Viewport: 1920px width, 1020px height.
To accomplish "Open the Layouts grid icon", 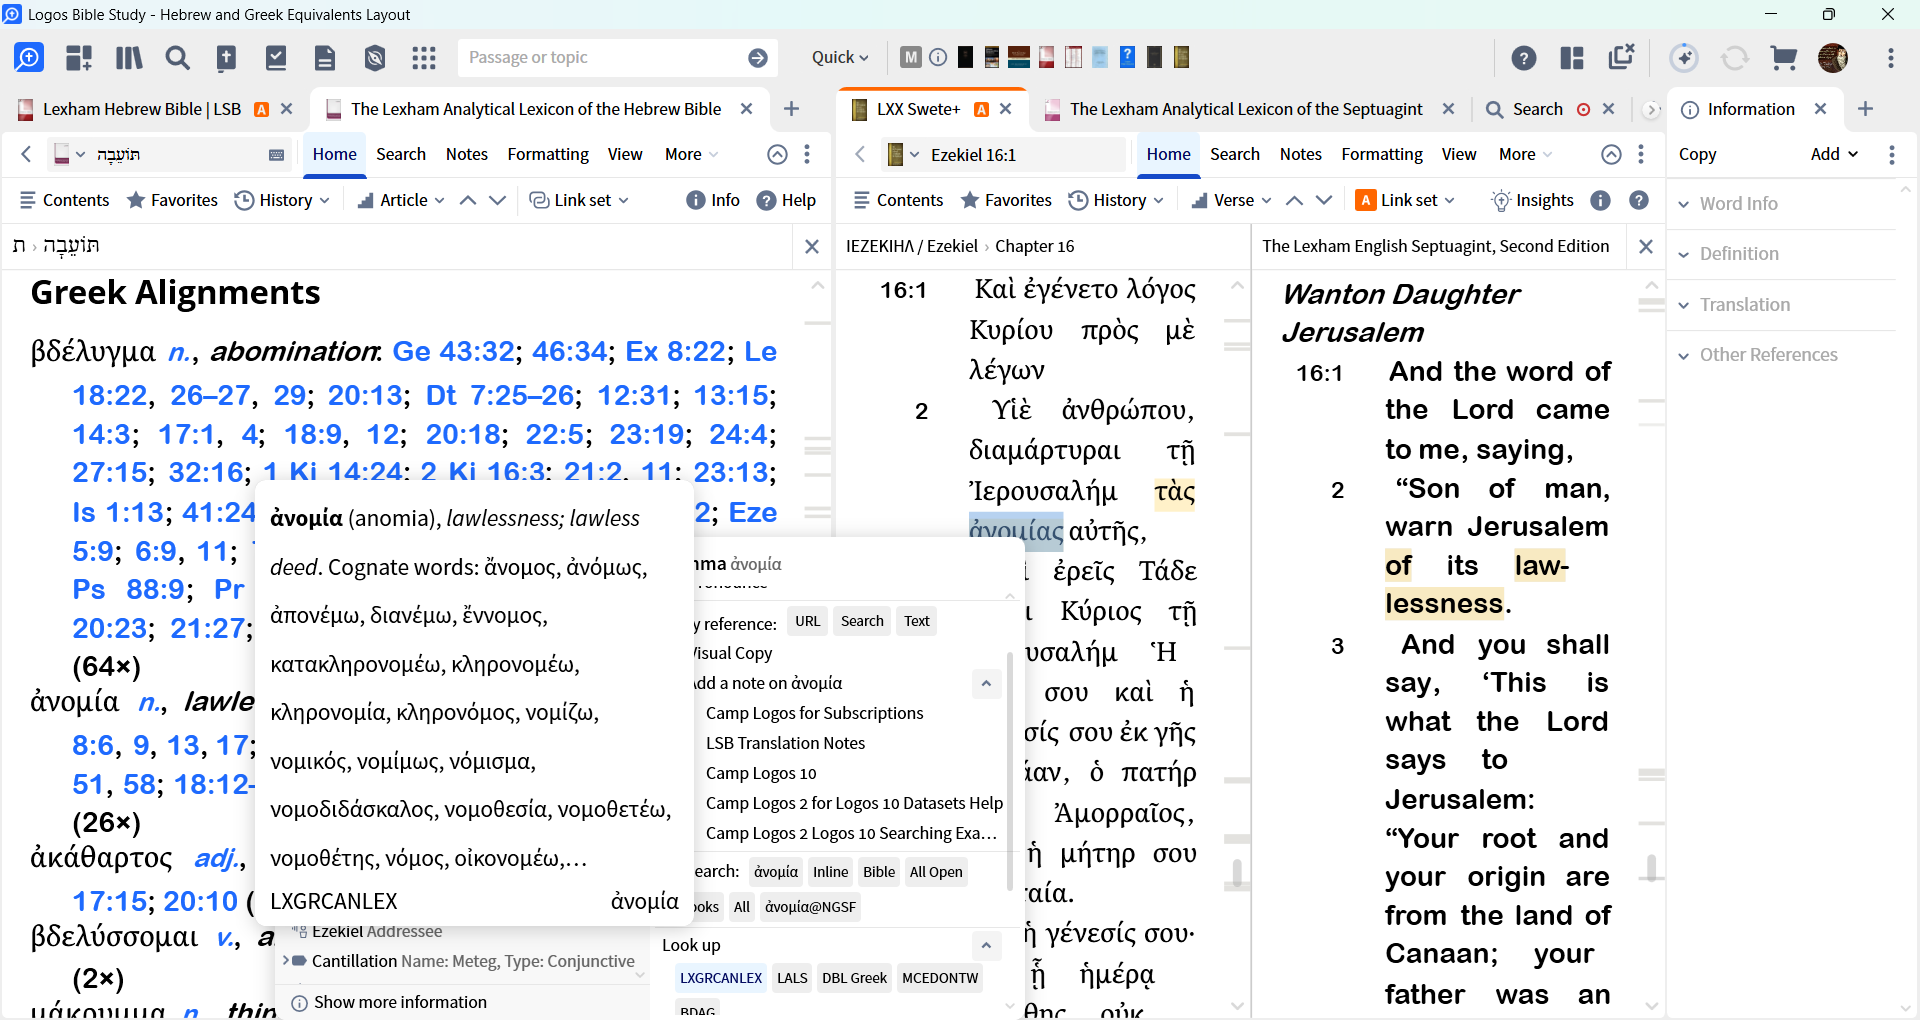I will coord(1572,58).
